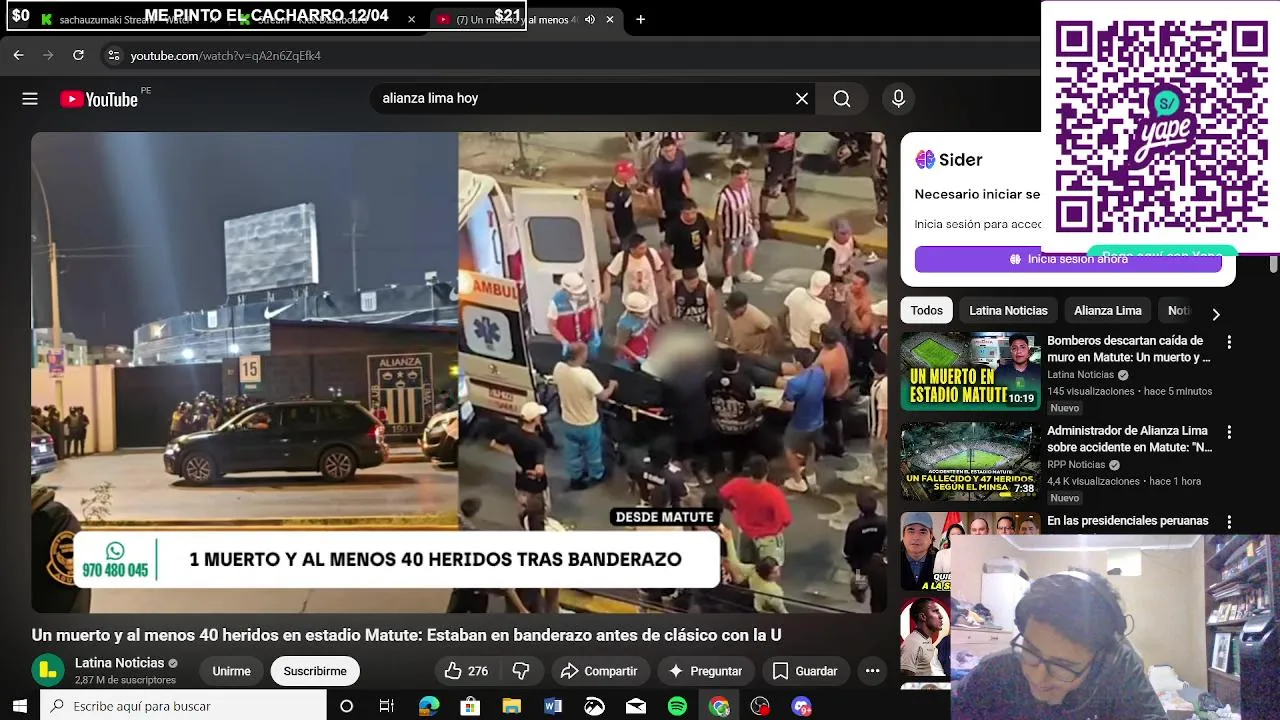Open Spotify from the taskbar
Screen dimensions: 1280x720
click(x=677, y=706)
